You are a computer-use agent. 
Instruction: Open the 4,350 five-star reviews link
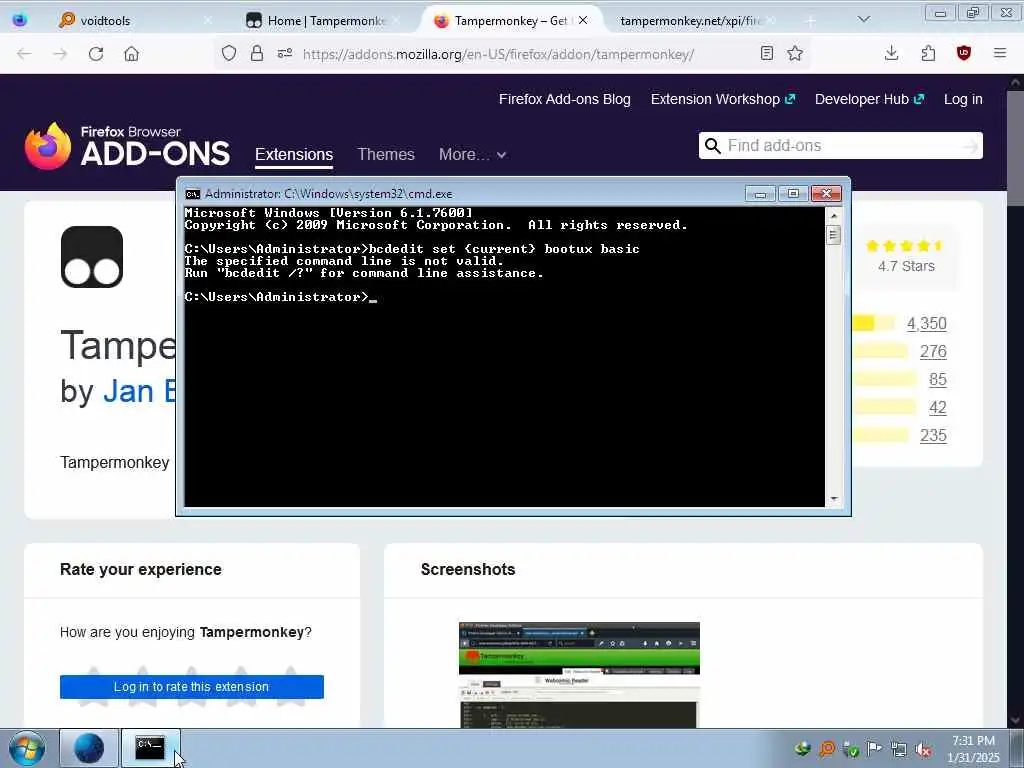926,323
